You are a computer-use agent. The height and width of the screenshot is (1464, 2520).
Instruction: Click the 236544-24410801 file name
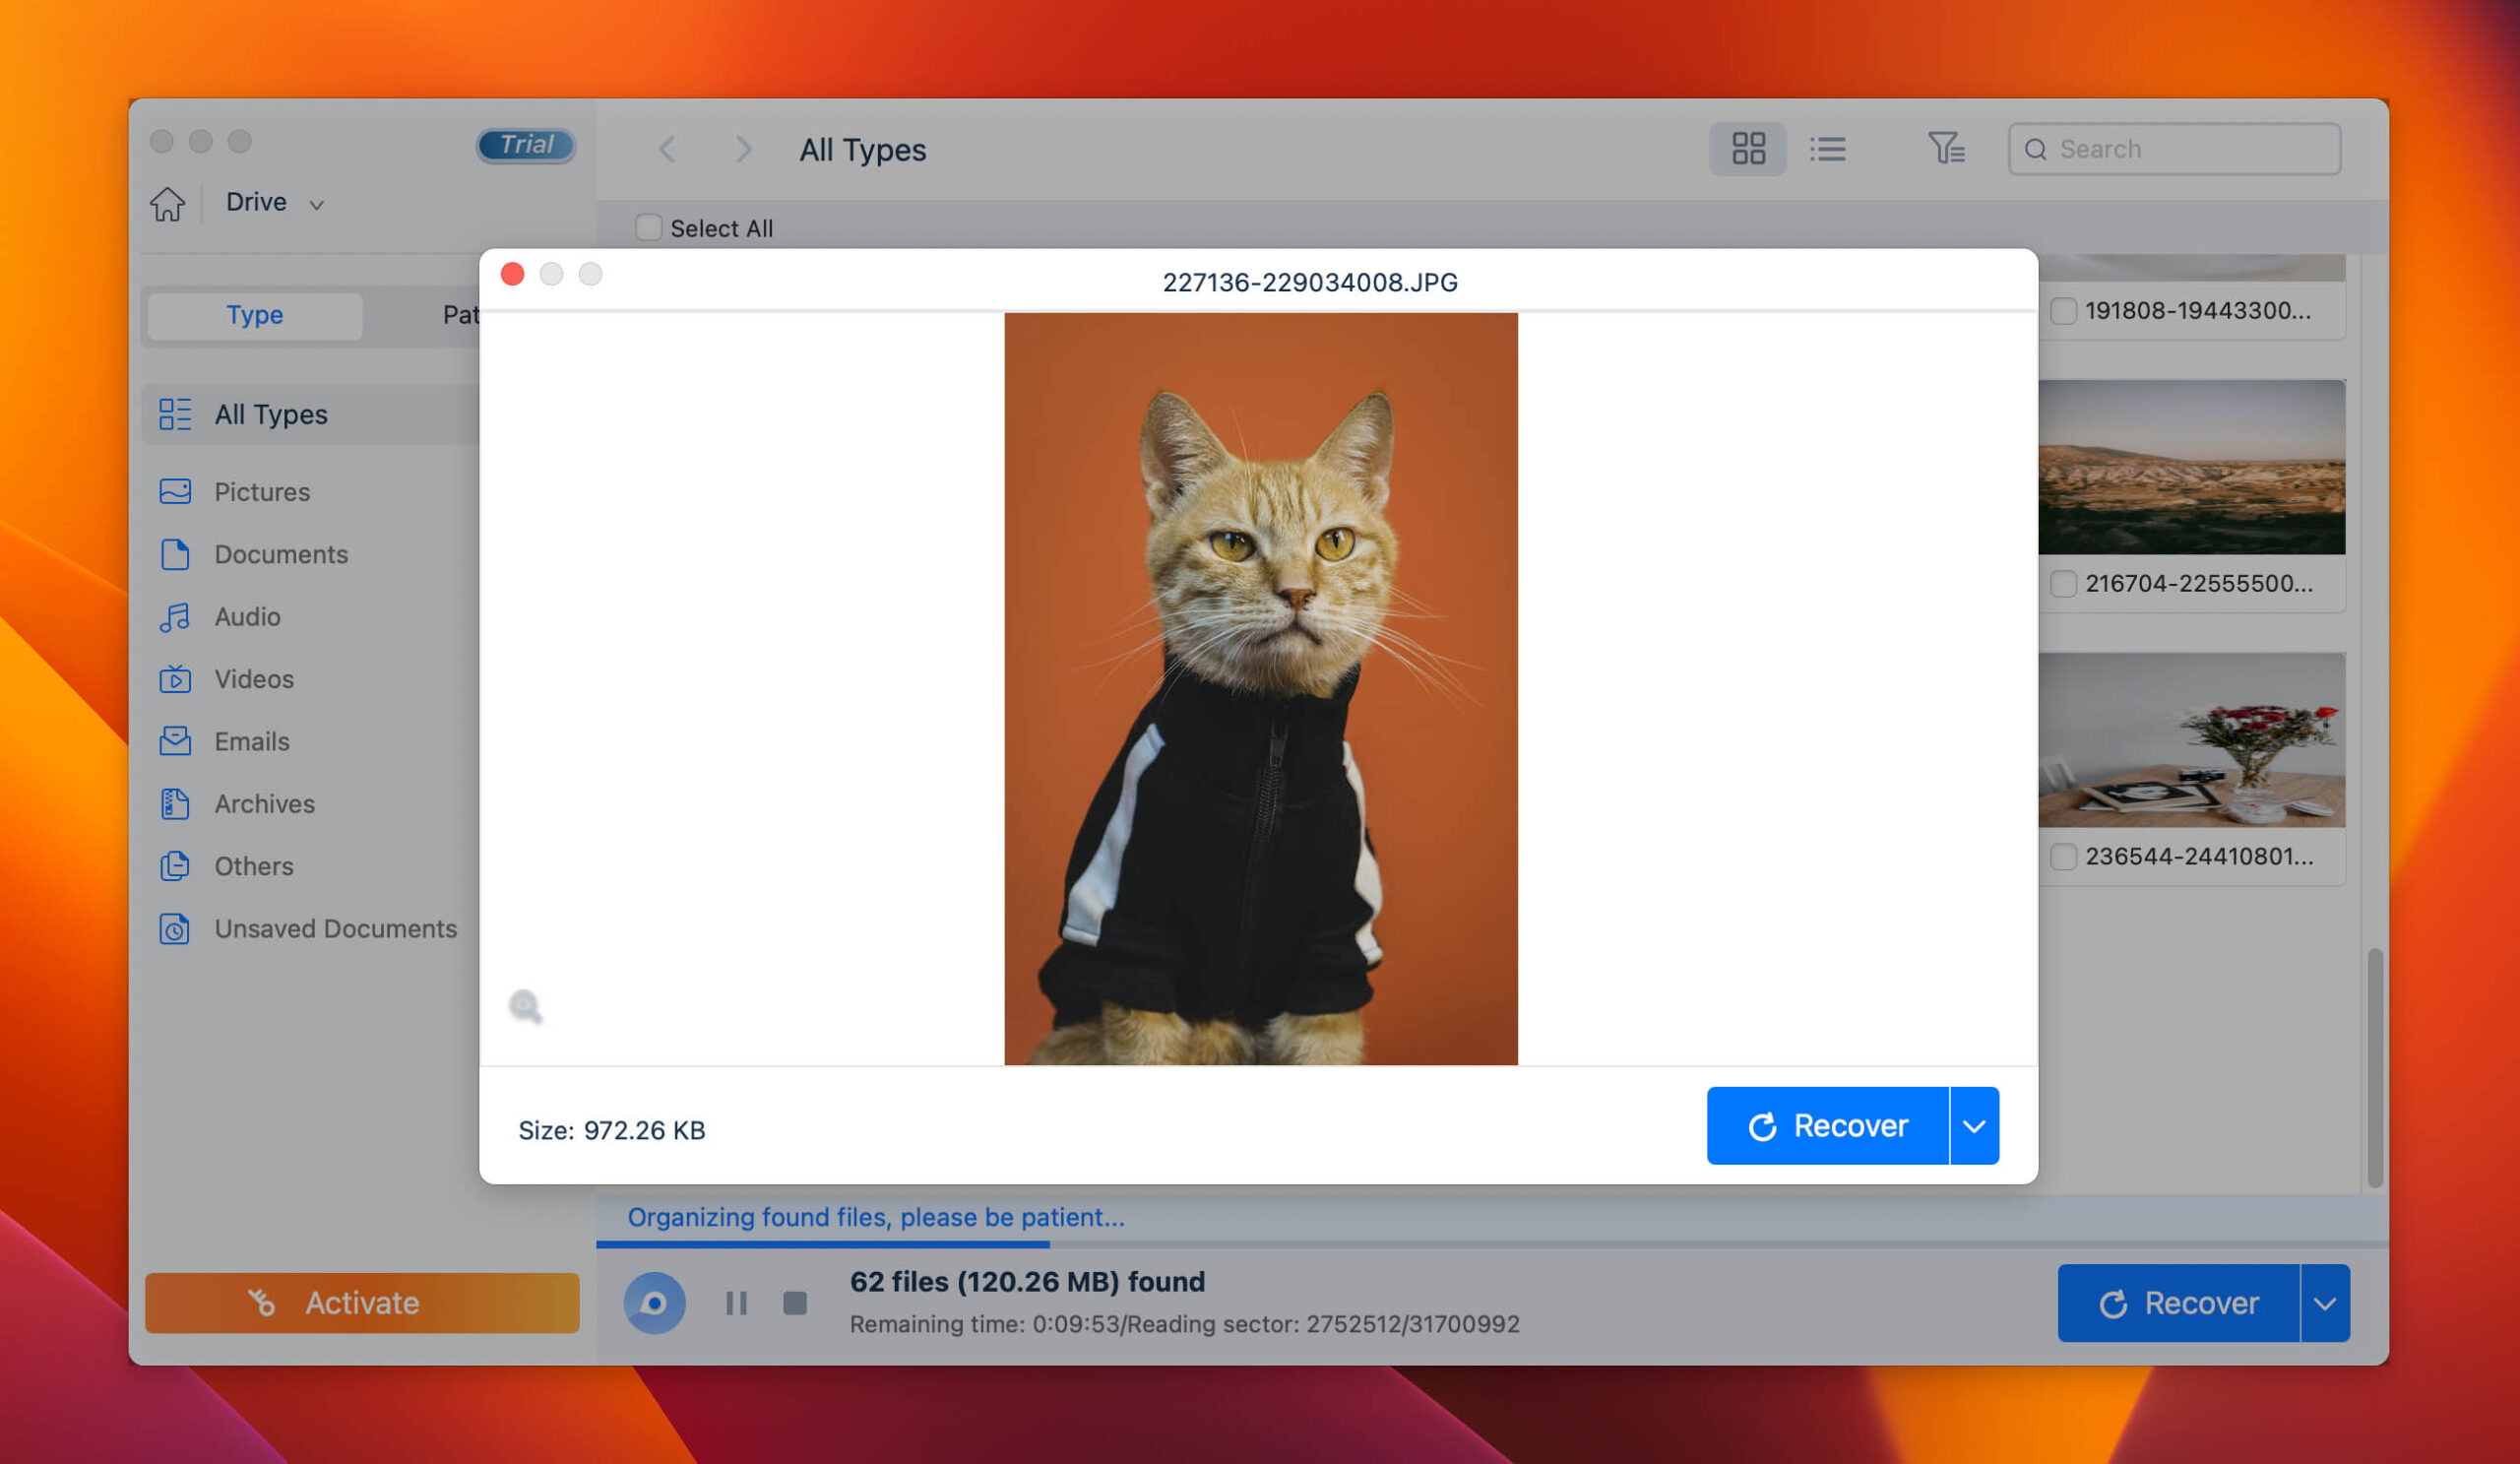(x=2199, y=857)
